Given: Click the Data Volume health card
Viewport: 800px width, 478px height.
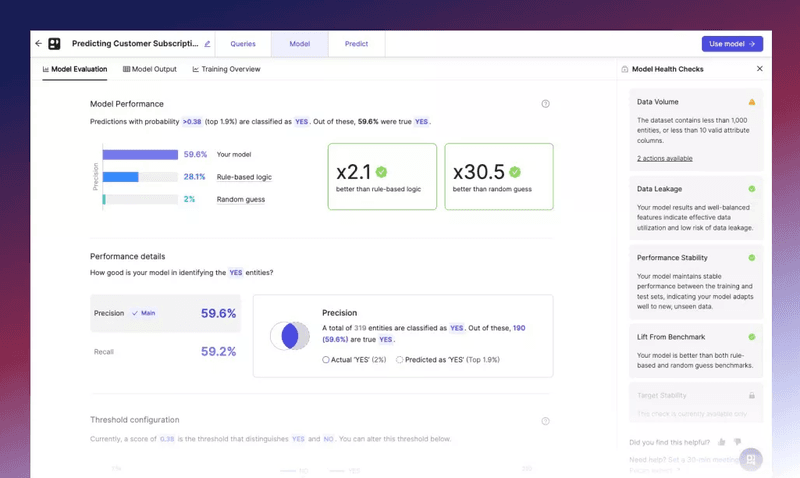Looking at the screenshot, I should [x=696, y=130].
